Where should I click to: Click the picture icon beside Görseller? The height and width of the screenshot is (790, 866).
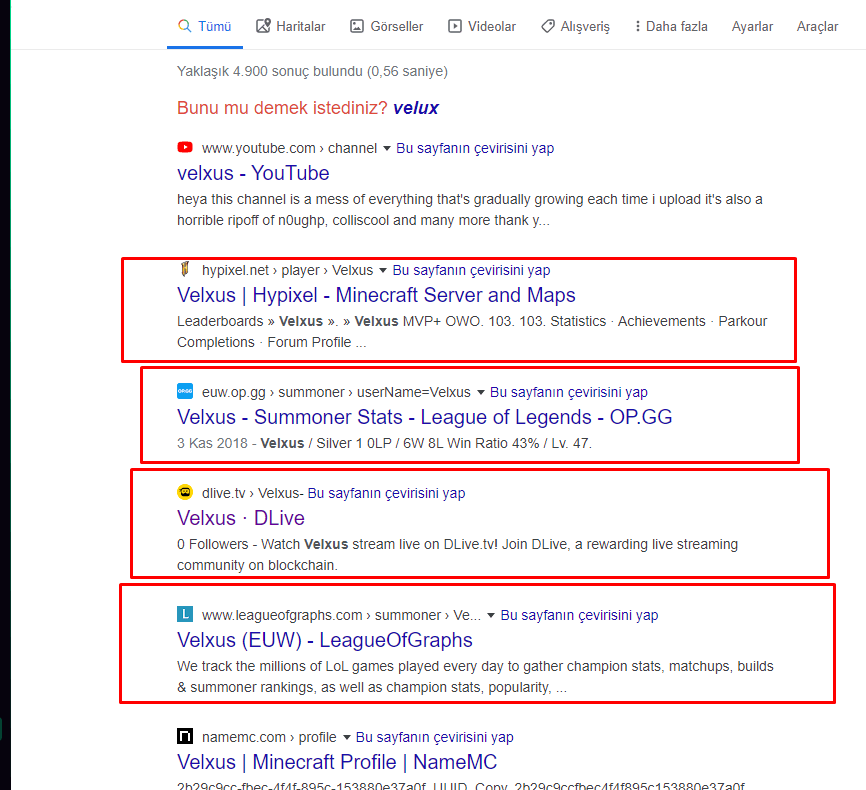click(357, 26)
